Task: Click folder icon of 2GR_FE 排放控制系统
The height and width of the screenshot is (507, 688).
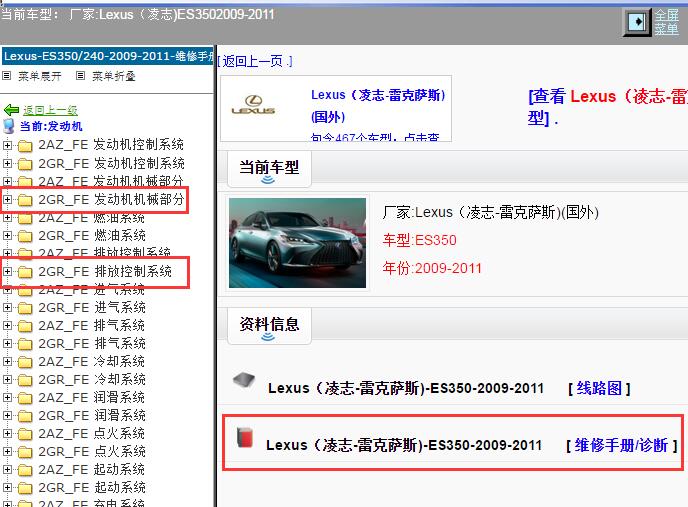Action: point(25,272)
